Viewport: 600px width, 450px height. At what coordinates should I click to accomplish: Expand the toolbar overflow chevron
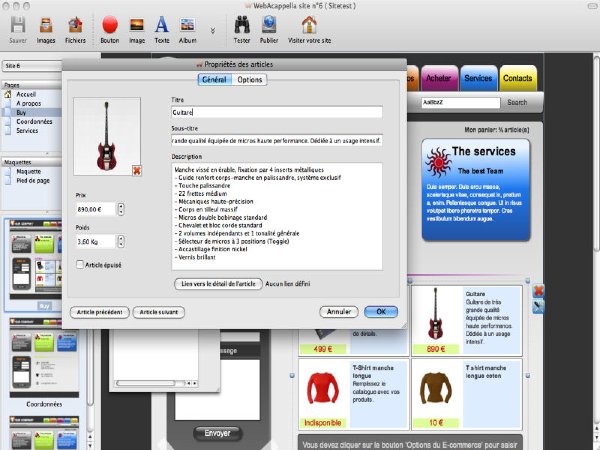213,31
